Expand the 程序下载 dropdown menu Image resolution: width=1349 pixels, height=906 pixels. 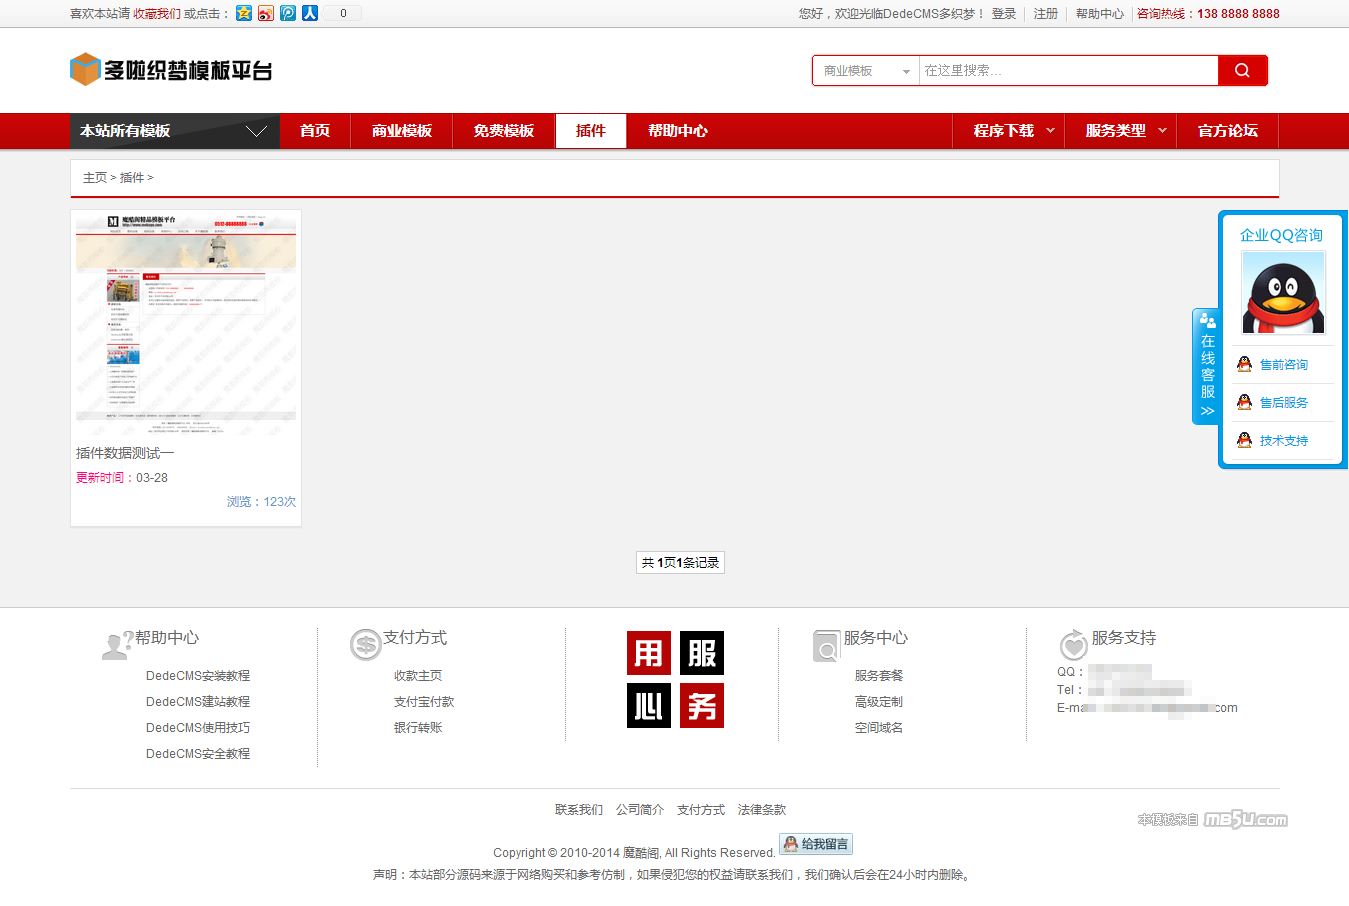[x=1012, y=131]
